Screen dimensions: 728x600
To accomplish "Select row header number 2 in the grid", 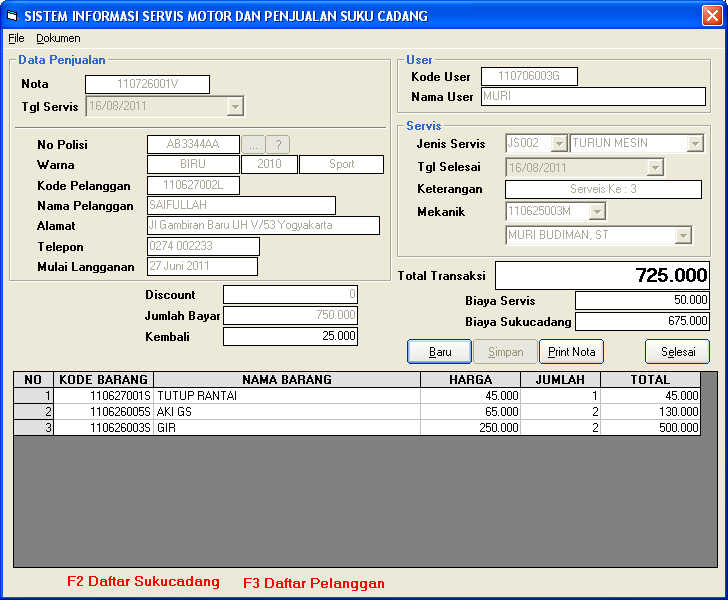I will 33,411.
